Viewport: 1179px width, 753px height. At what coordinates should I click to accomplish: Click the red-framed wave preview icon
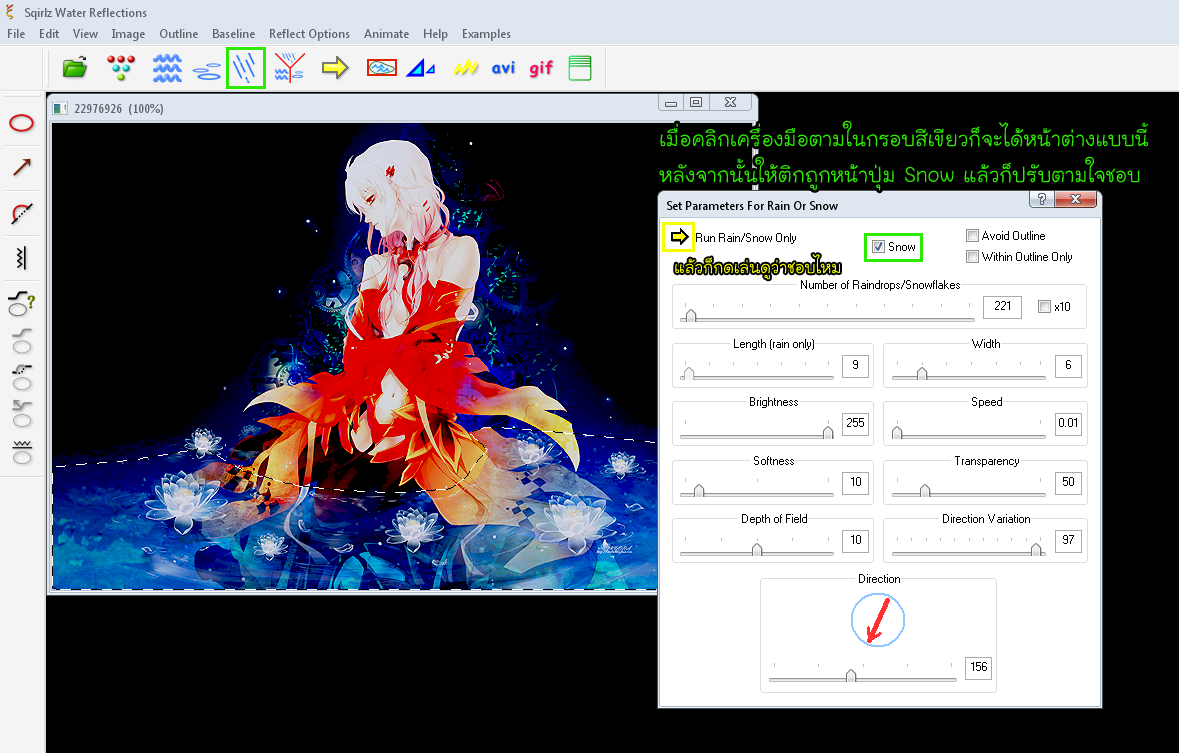pyautogui.click(x=381, y=68)
